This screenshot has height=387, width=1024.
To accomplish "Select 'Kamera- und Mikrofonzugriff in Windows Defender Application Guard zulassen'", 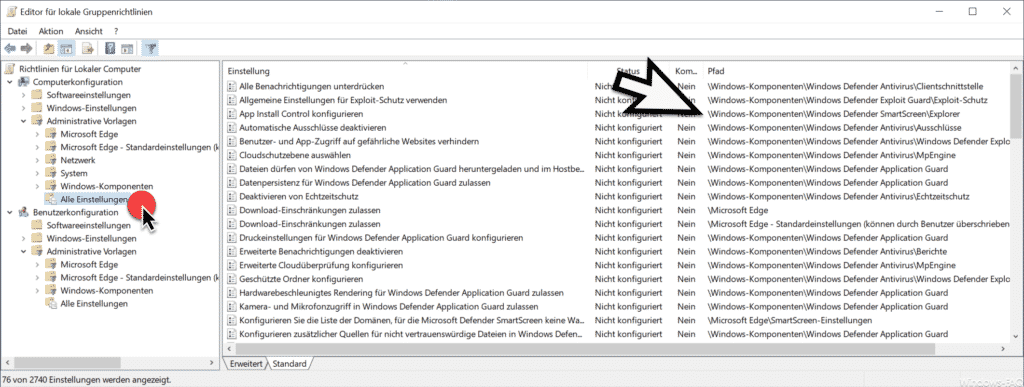I will pyautogui.click(x=389, y=306).
